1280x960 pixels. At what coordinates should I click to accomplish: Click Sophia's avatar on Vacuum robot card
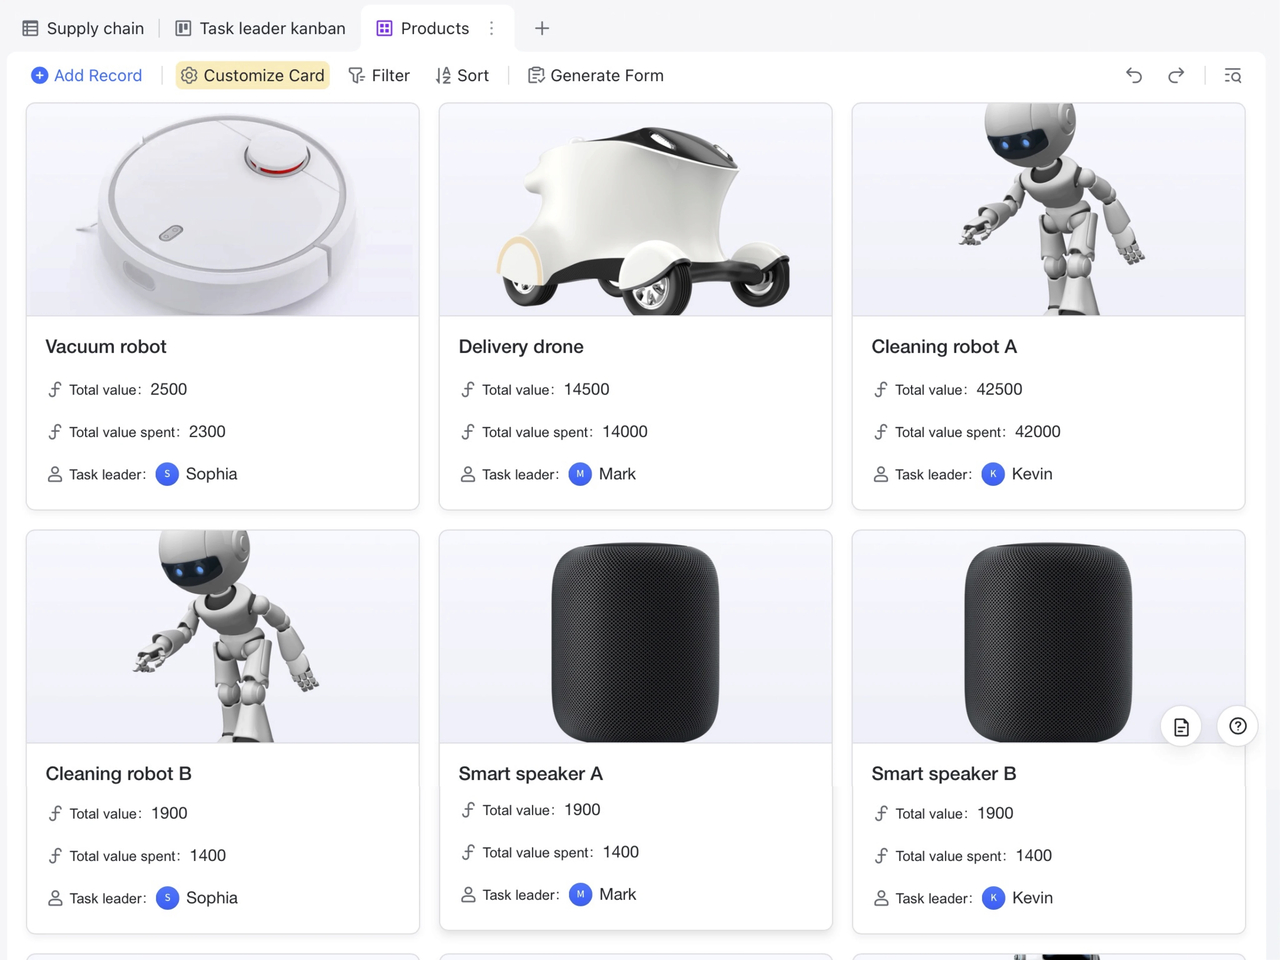click(x=168, y=474)
